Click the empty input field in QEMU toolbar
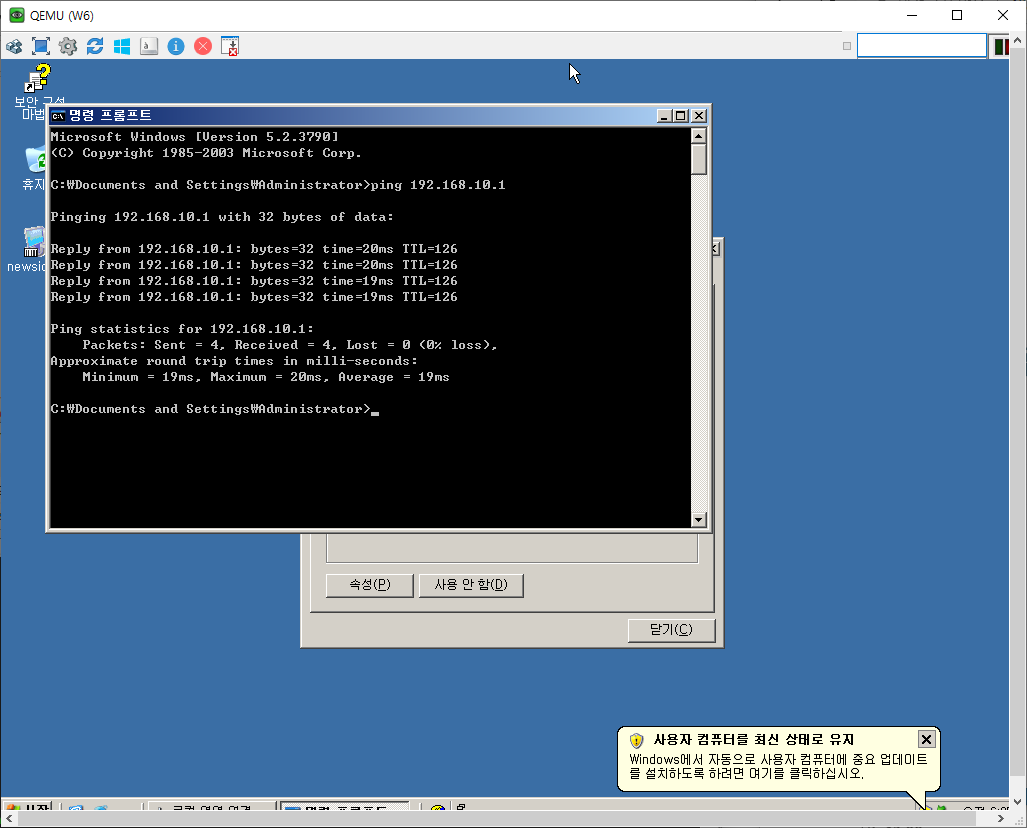1027x828 pixels. 922,46
